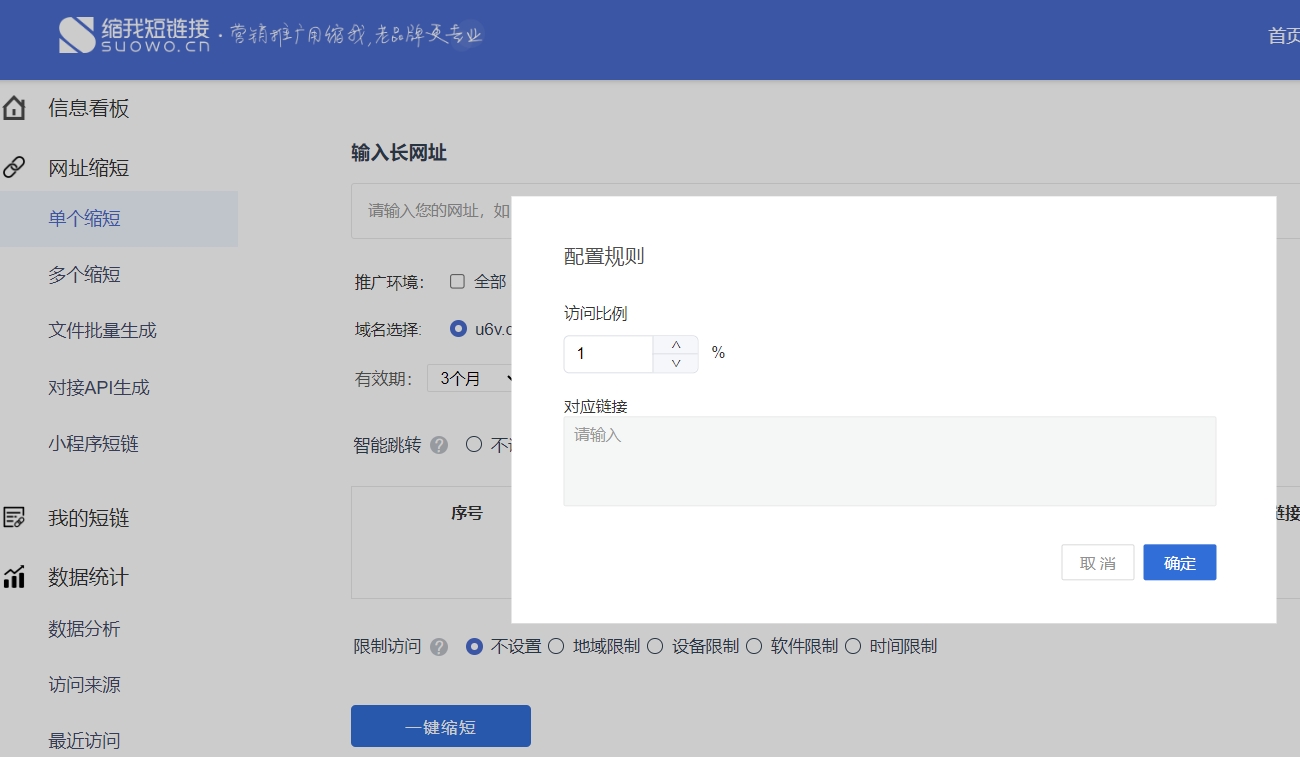Click the 对应链接 text area
Viewport: 1300px width, 757px height.
[x=889, y=461]
